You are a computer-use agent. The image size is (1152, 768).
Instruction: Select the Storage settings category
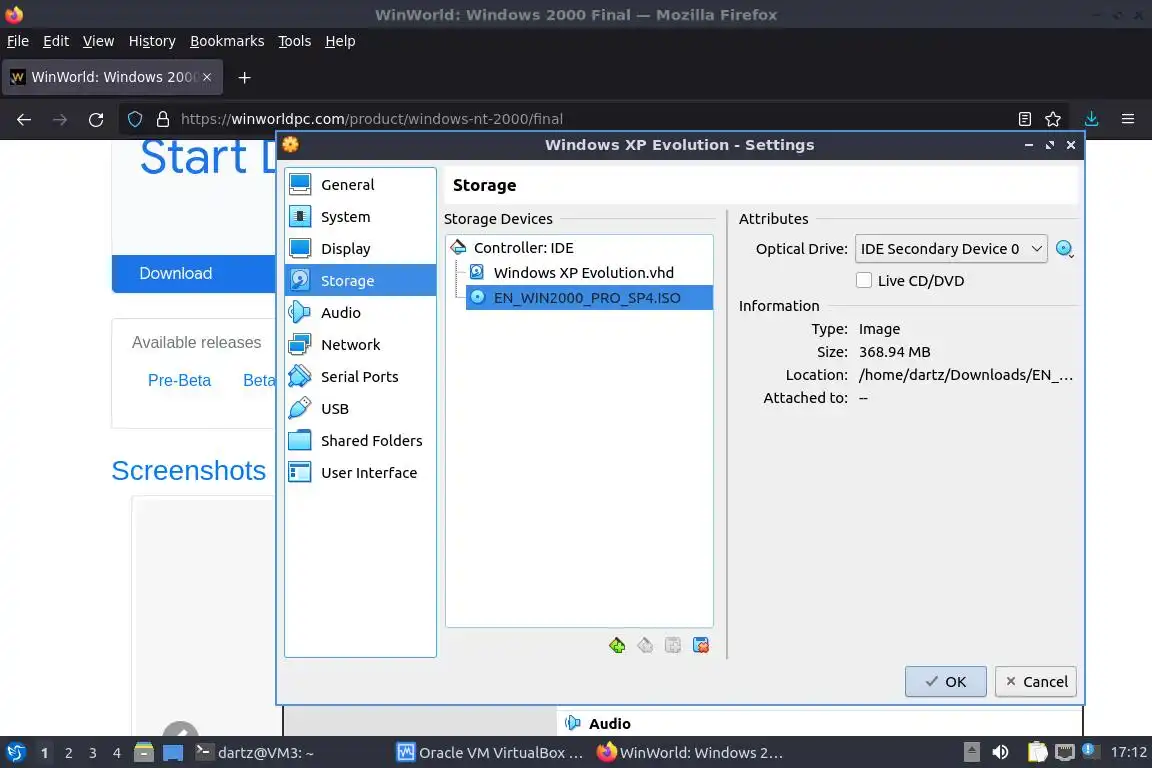(x=360, y=281)
